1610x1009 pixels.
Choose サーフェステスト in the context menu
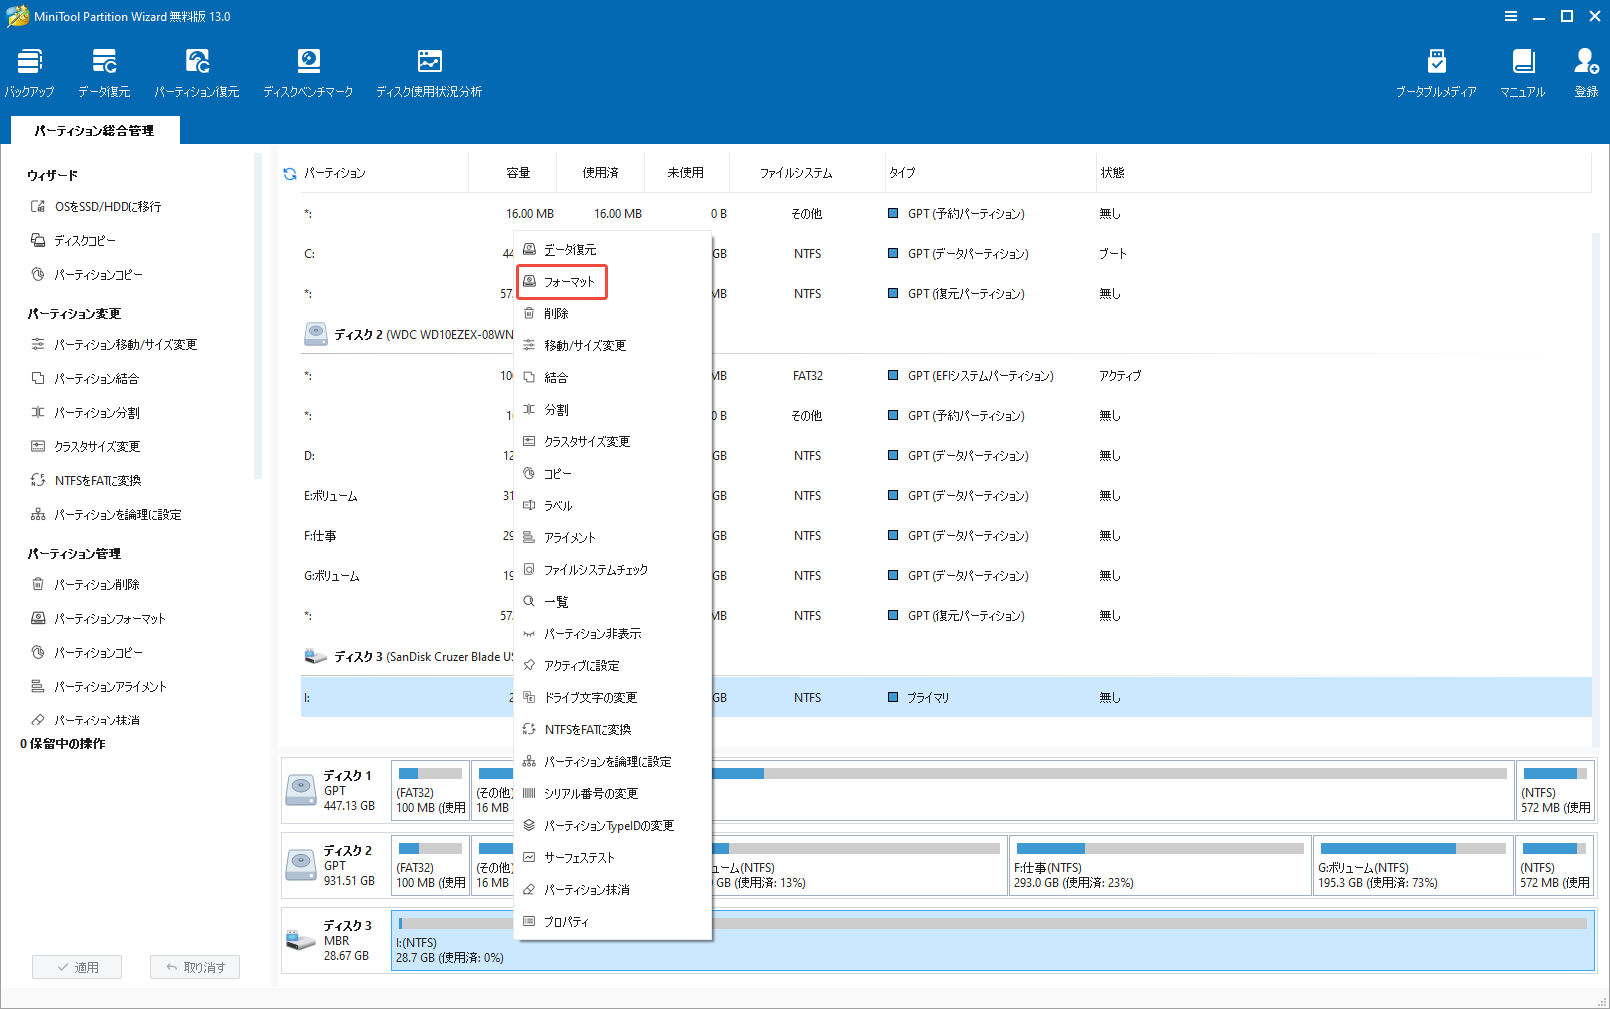(x=578, y=857)
